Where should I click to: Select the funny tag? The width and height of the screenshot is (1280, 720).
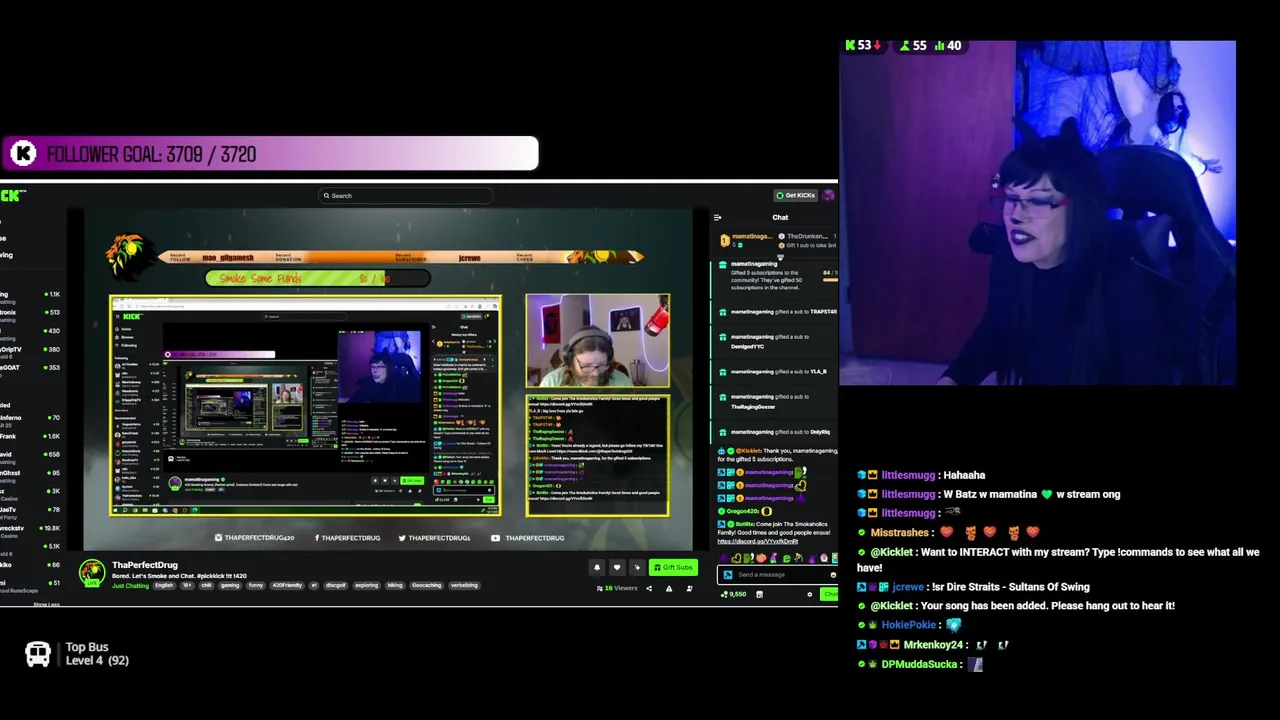(256, 585)
